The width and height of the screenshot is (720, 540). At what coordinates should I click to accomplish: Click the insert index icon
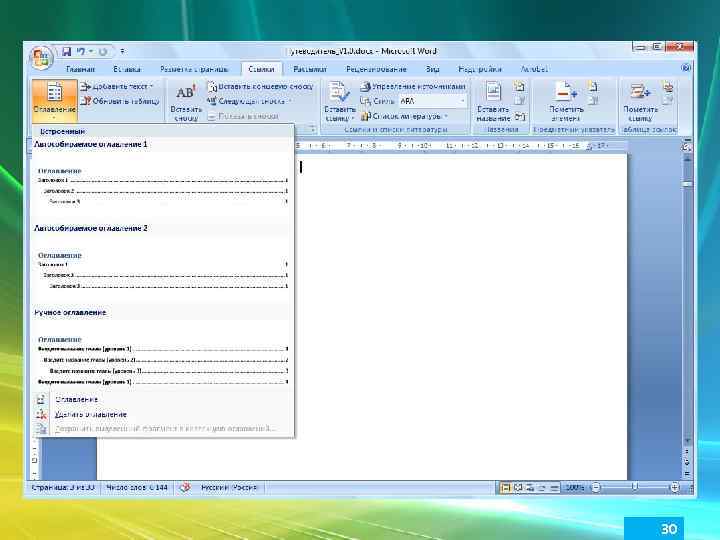[593, 86]
